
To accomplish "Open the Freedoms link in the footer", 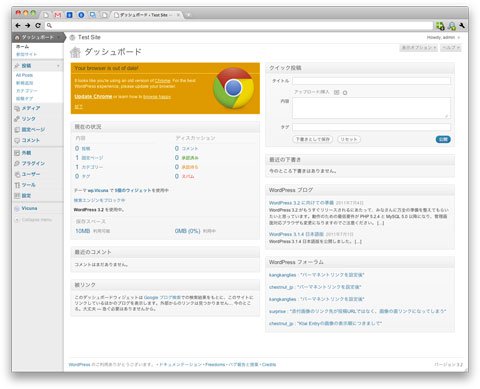I will pyautogui.click(x=215, y=365).
